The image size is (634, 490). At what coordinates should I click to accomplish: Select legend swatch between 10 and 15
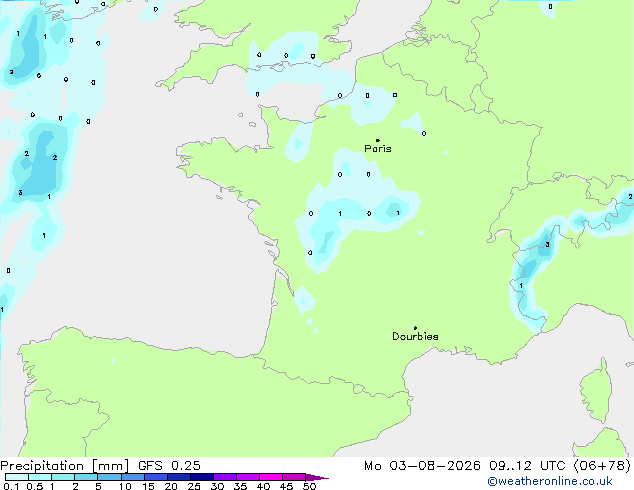point(133,477)
